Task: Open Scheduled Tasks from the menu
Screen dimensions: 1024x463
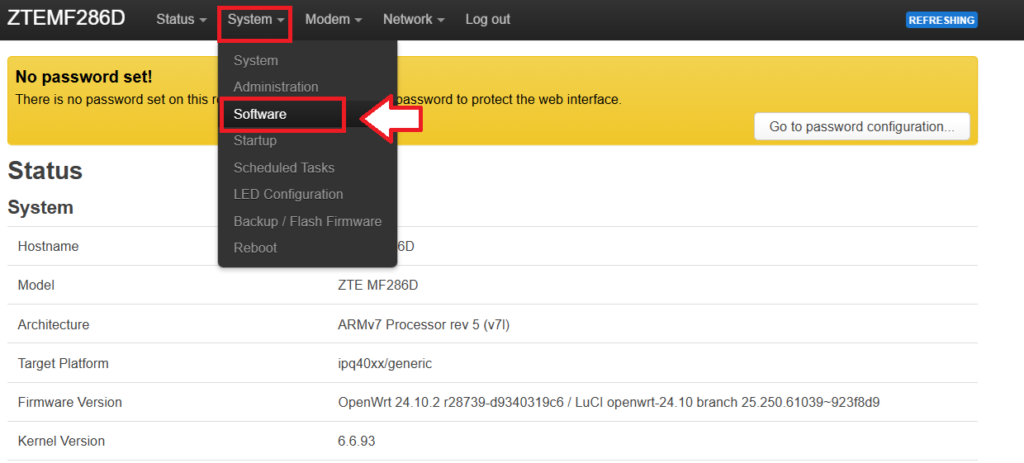Action: [284, 168]
